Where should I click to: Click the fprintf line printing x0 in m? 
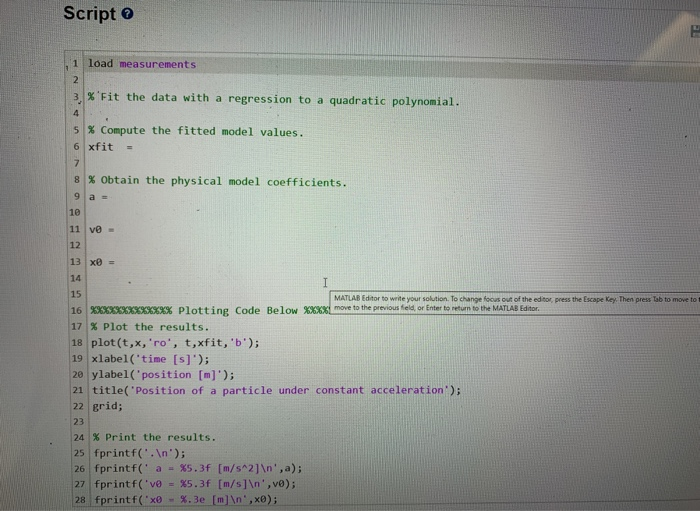186,499
